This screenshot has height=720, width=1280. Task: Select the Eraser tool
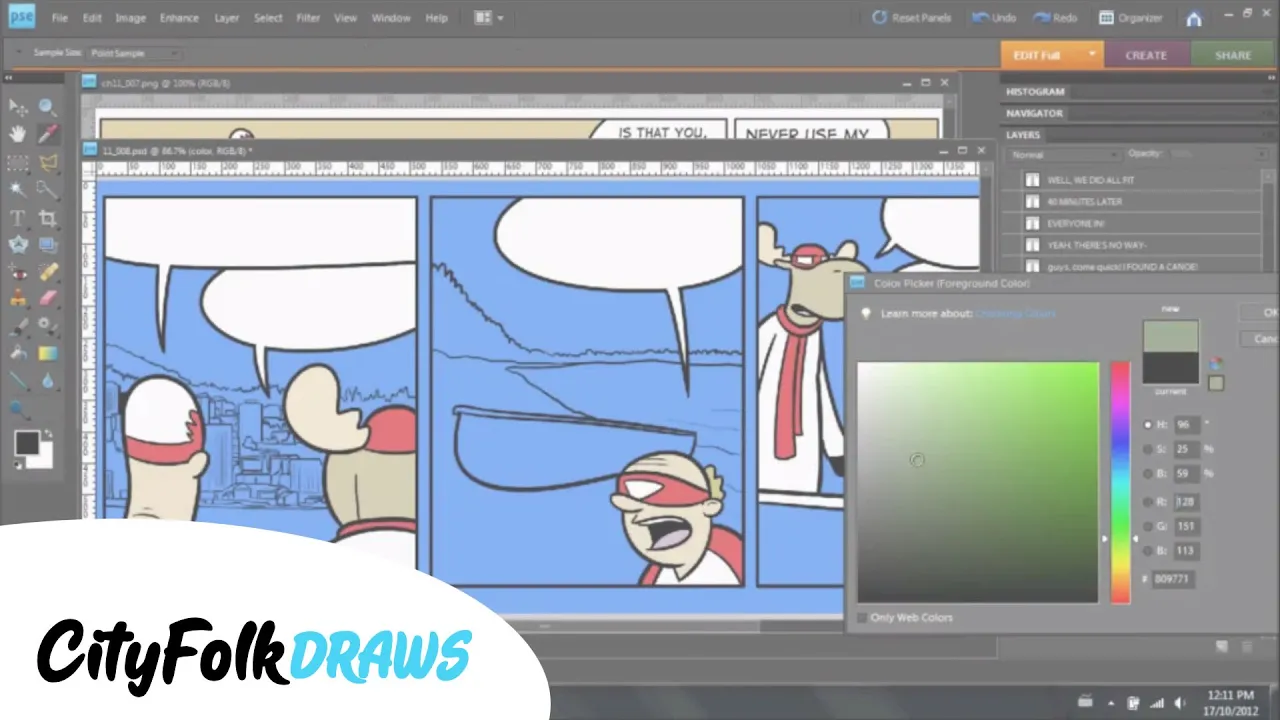[x=47, y=298]
